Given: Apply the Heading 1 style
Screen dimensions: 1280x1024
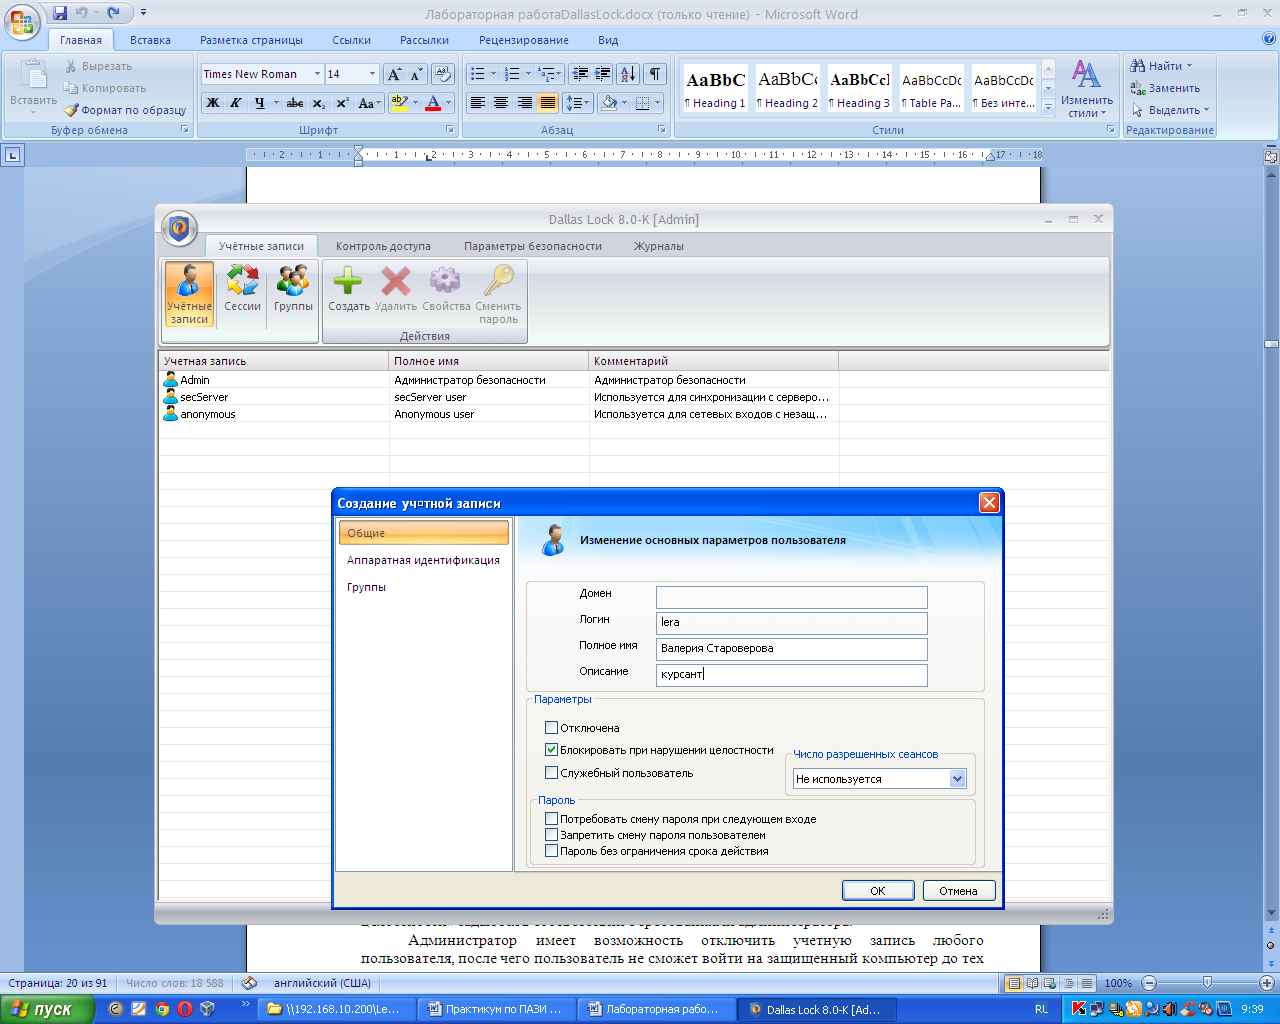Looking at the screenshot, I should (x=715, y=88).
